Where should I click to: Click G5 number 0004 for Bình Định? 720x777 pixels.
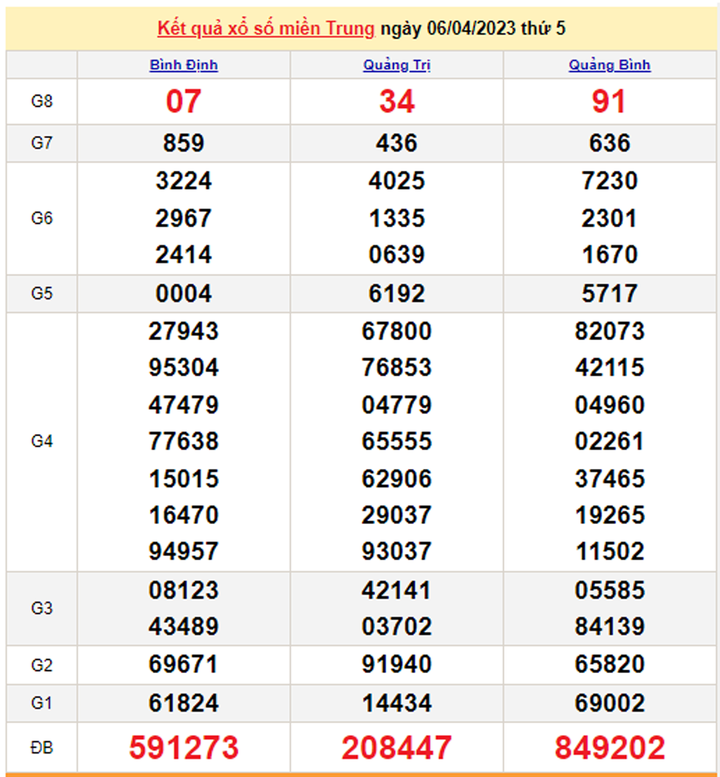(x=184, y=293)
